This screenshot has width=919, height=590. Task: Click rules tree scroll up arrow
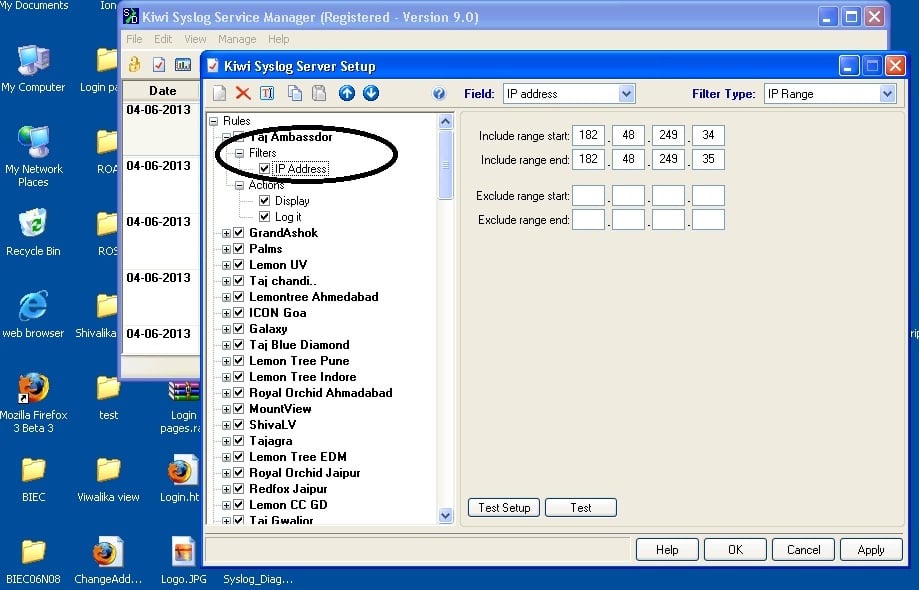pos(445,121)
